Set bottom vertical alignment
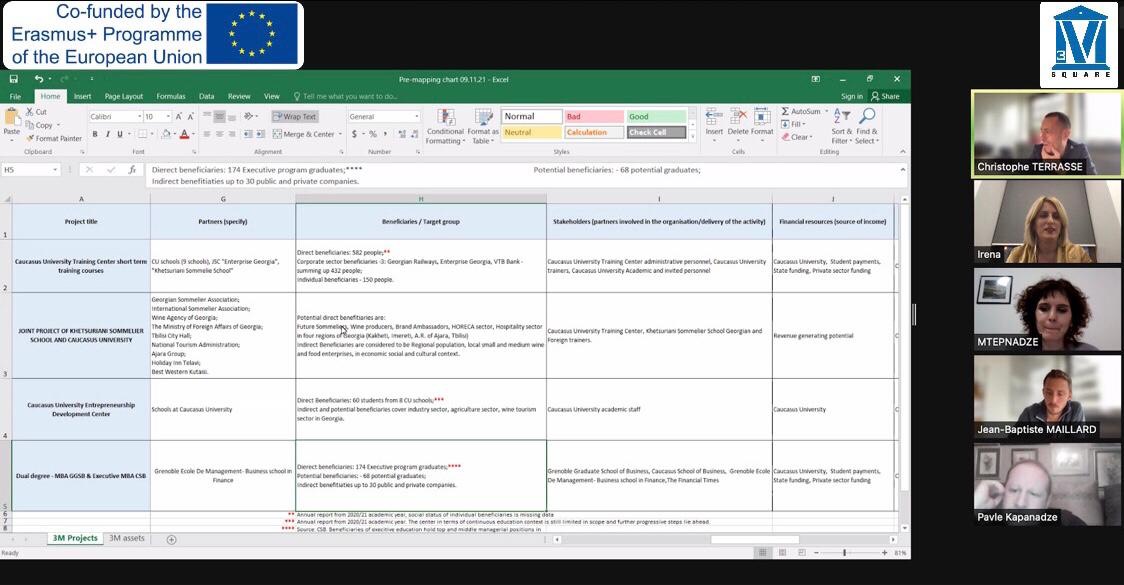This screenshot has width=1124, height=585. pyautogui.click(x=232, y=116)
